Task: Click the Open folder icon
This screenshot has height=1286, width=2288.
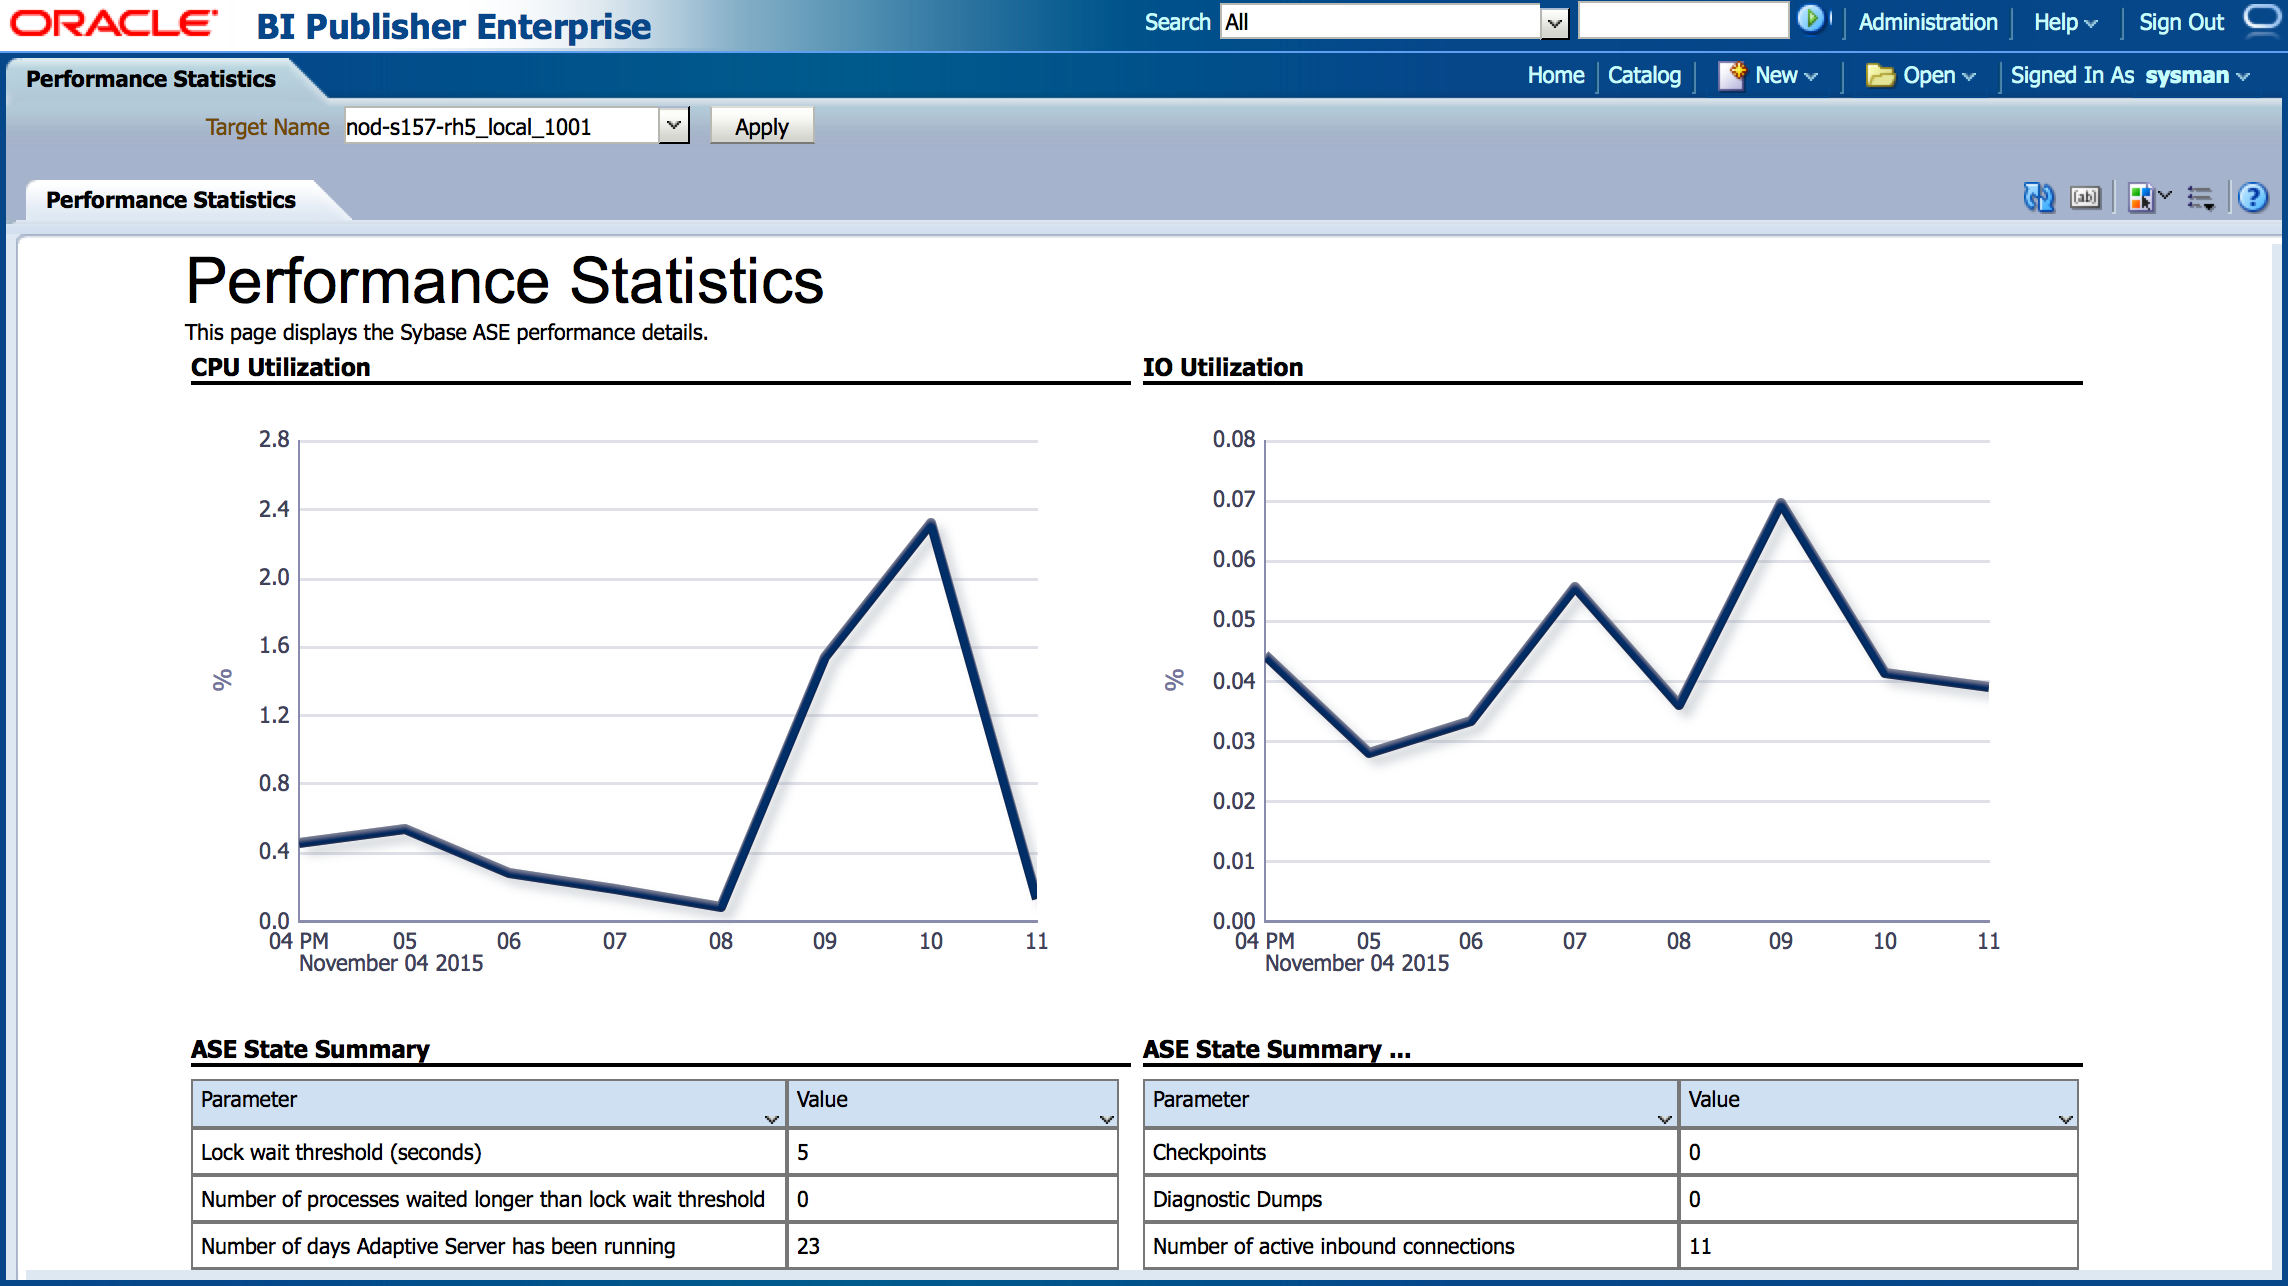Action: click(x=1880, y=76)
